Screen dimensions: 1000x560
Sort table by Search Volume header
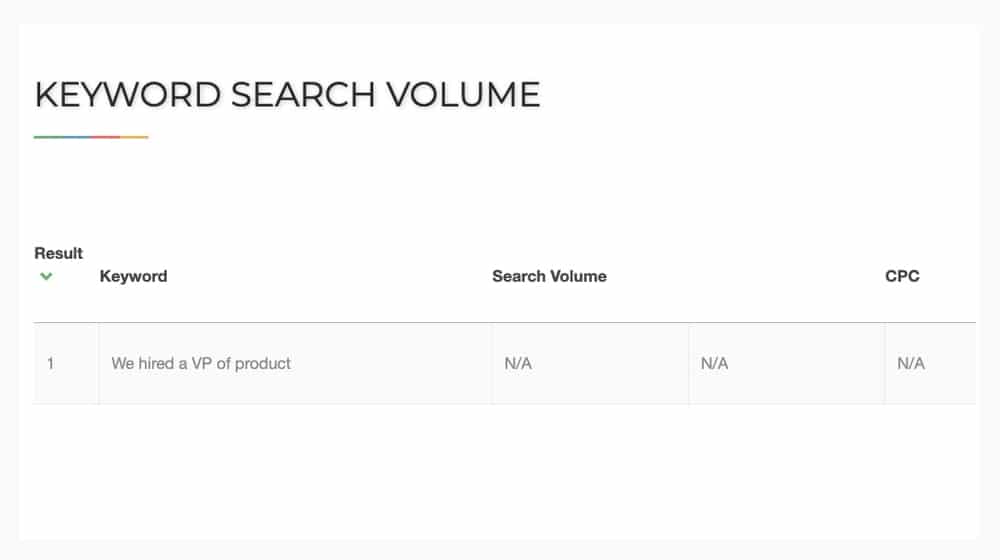pyautogui.click(x=549, y=276)
